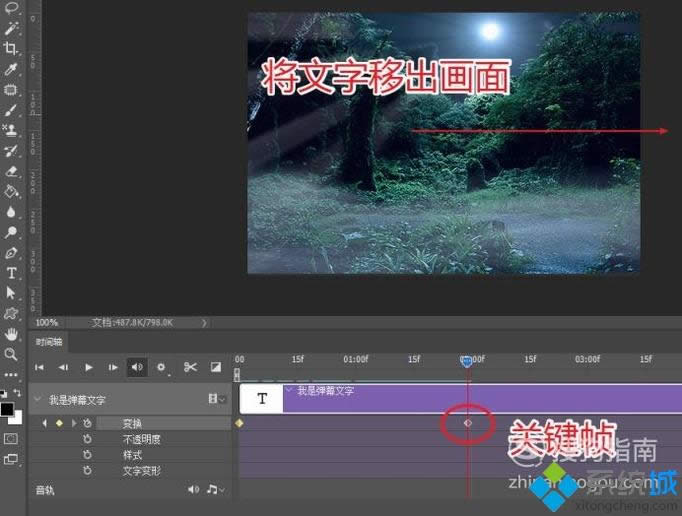The width and height of the screenshot is (682, 516).
Task: Step forward to next frame
Action: [113, 367]
